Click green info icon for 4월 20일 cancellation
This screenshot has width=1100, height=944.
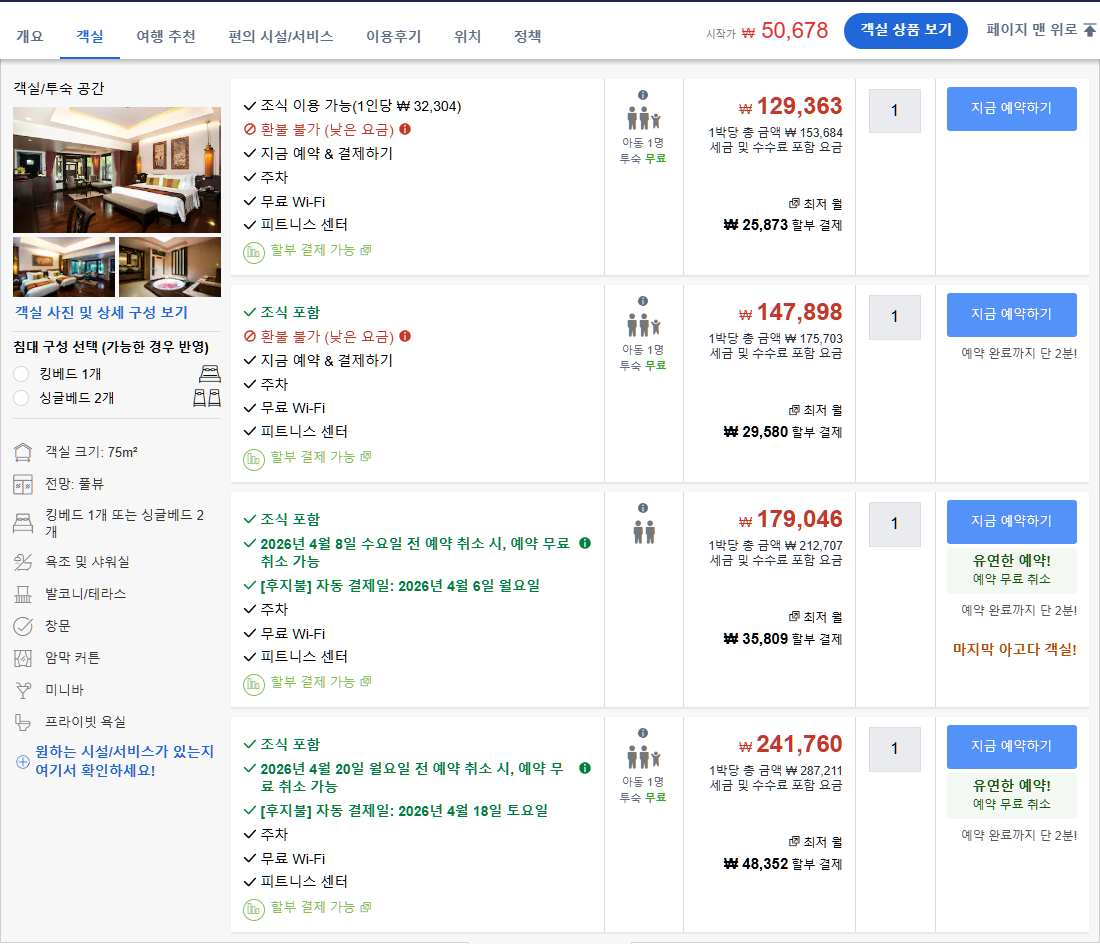tap(584, 768)
